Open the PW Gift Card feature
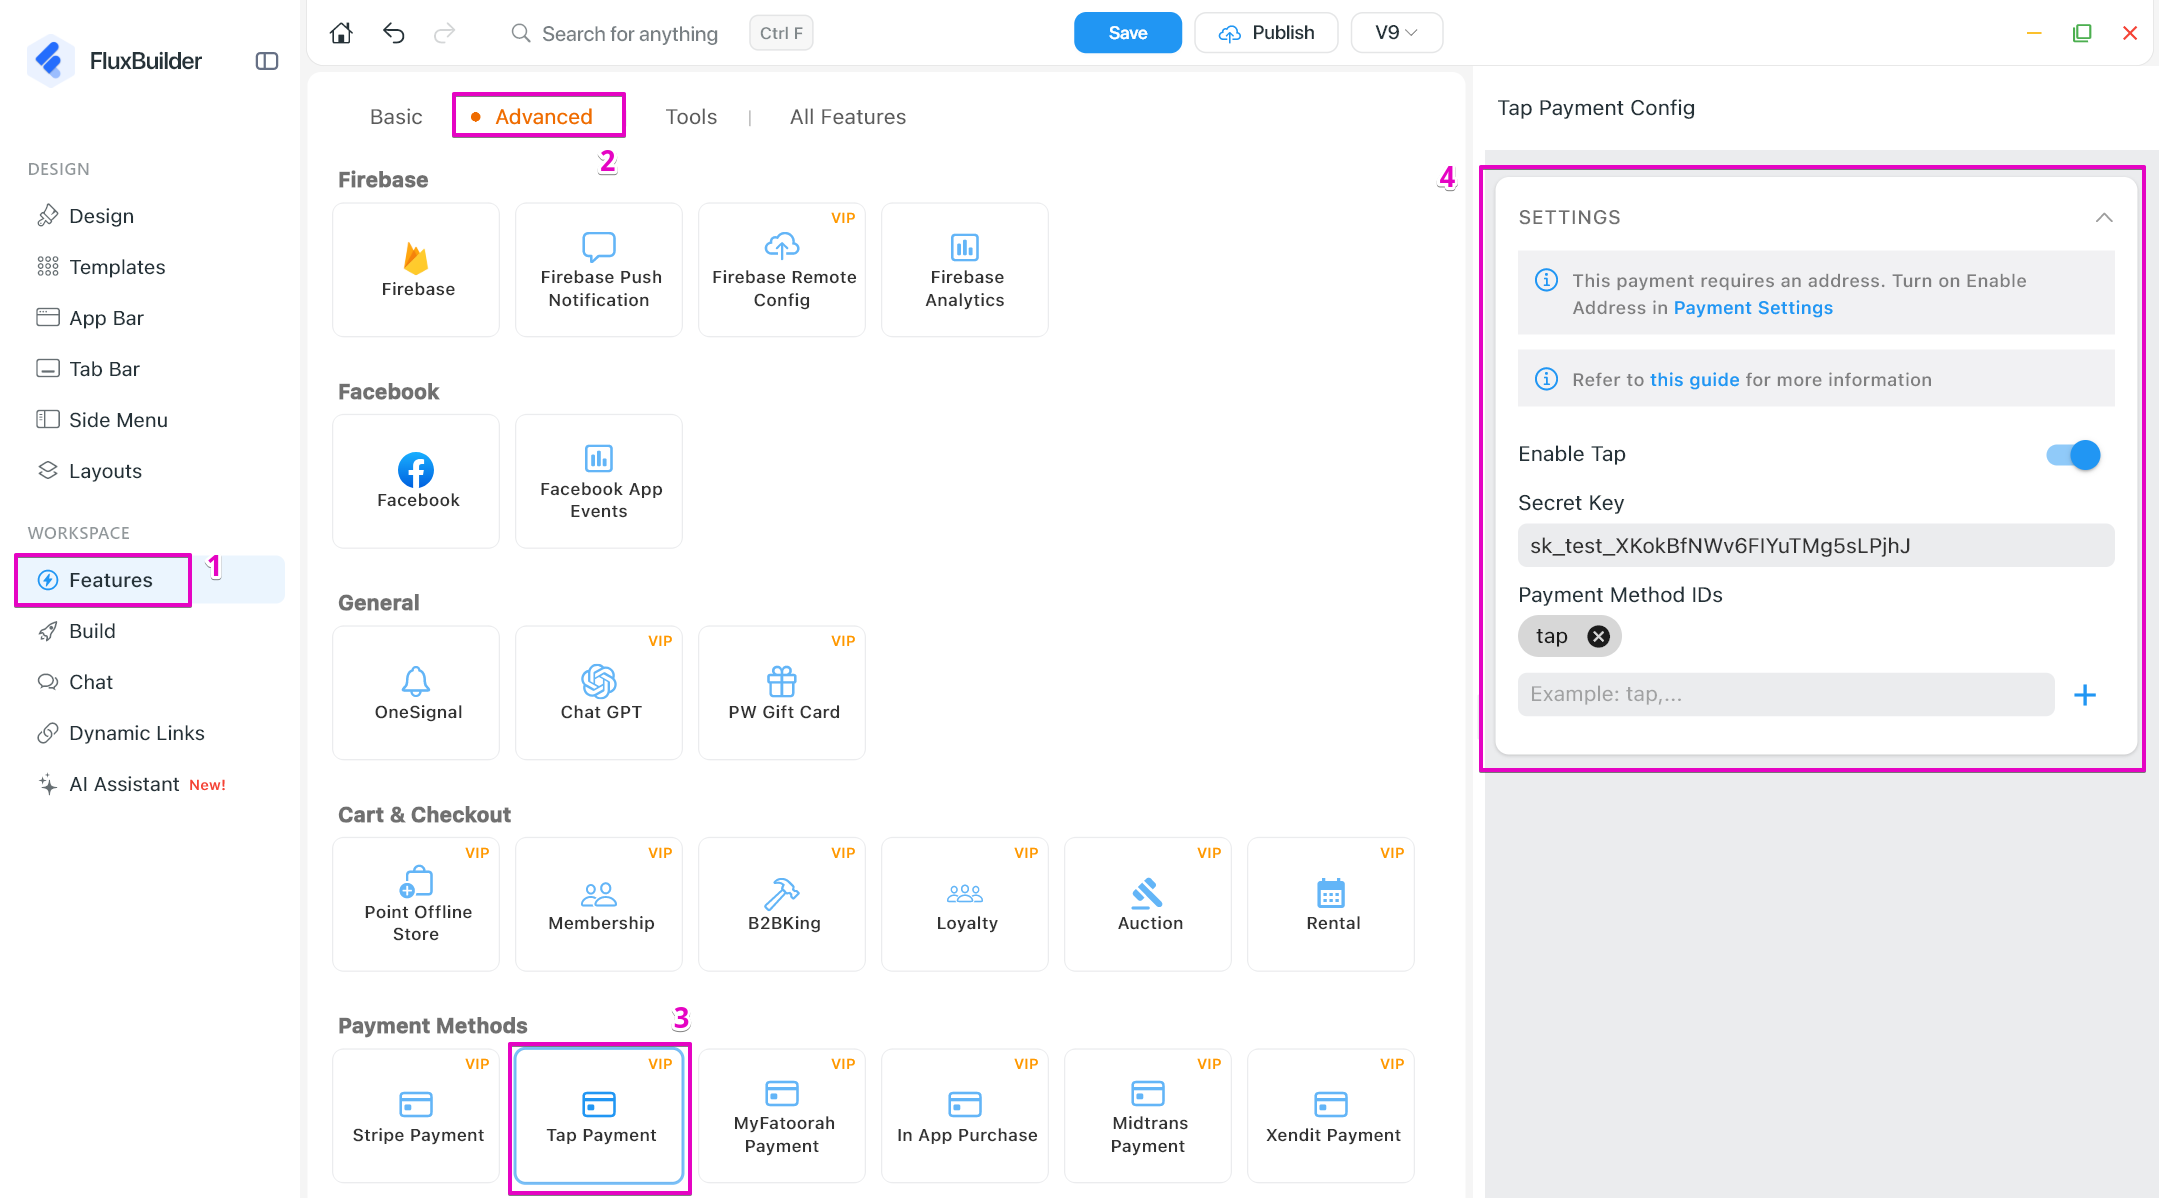The height and width of the screenshot is (1199, 2159). (x=782, y=693)
